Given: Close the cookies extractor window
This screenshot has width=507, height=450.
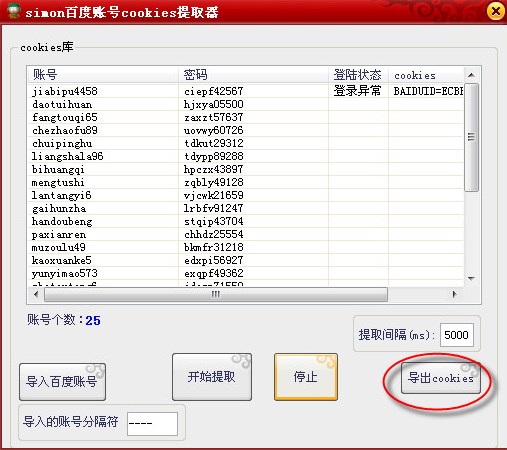Looking at the screenshot, I should tap(495, 11).
